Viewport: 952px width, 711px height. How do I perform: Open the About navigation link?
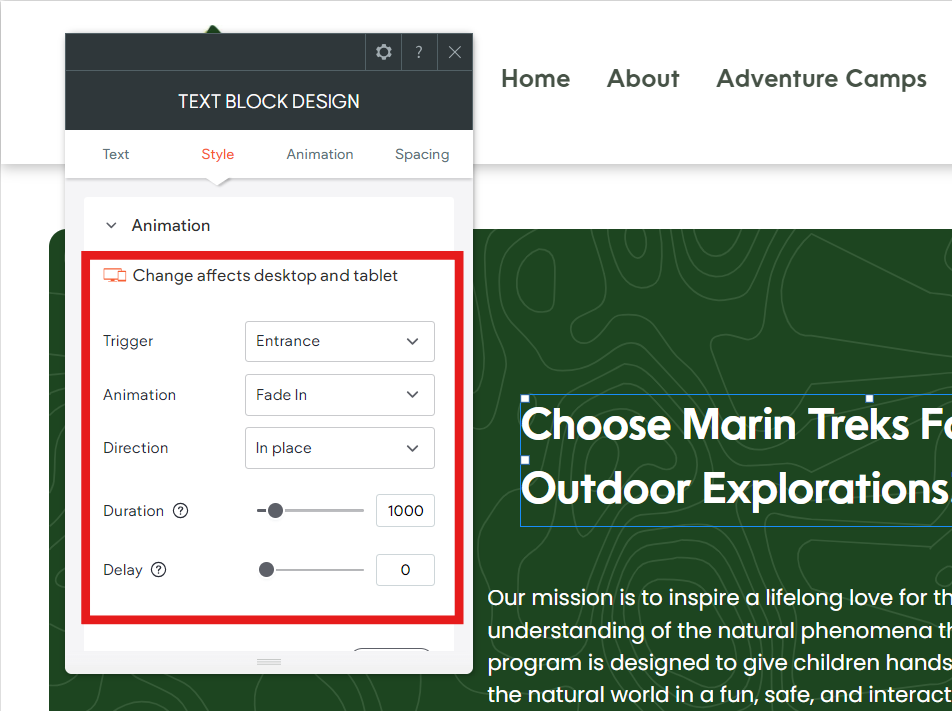pyautogui.click(x=643, y=78)
